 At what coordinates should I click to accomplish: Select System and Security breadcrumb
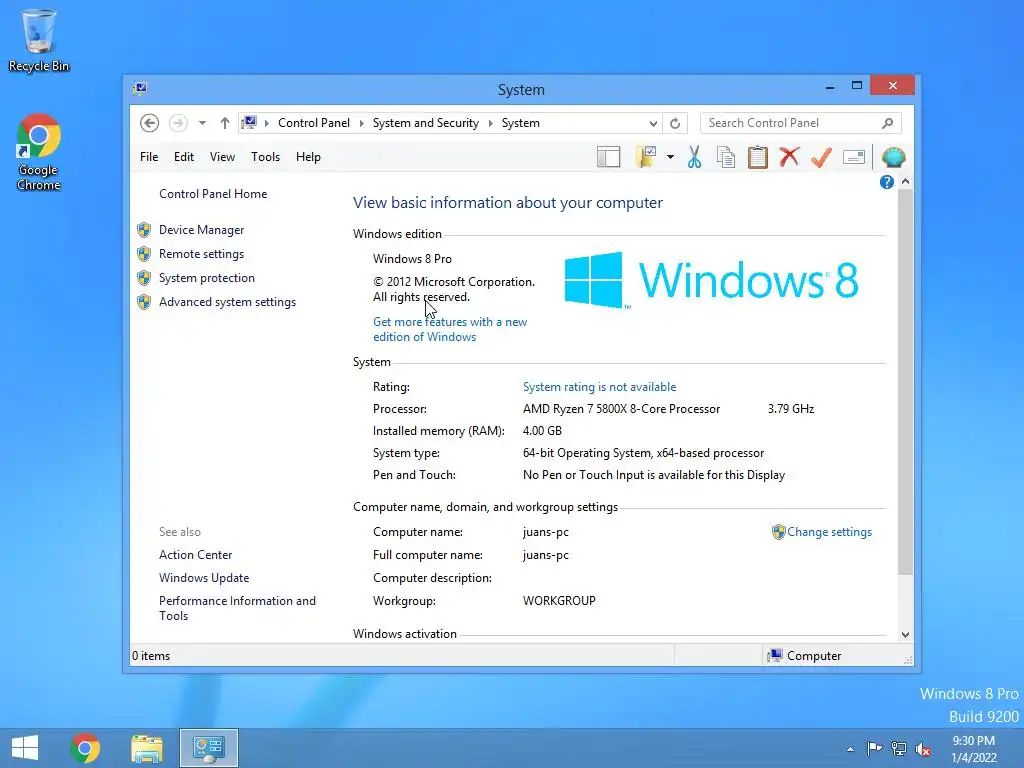(x=426, y=123)
